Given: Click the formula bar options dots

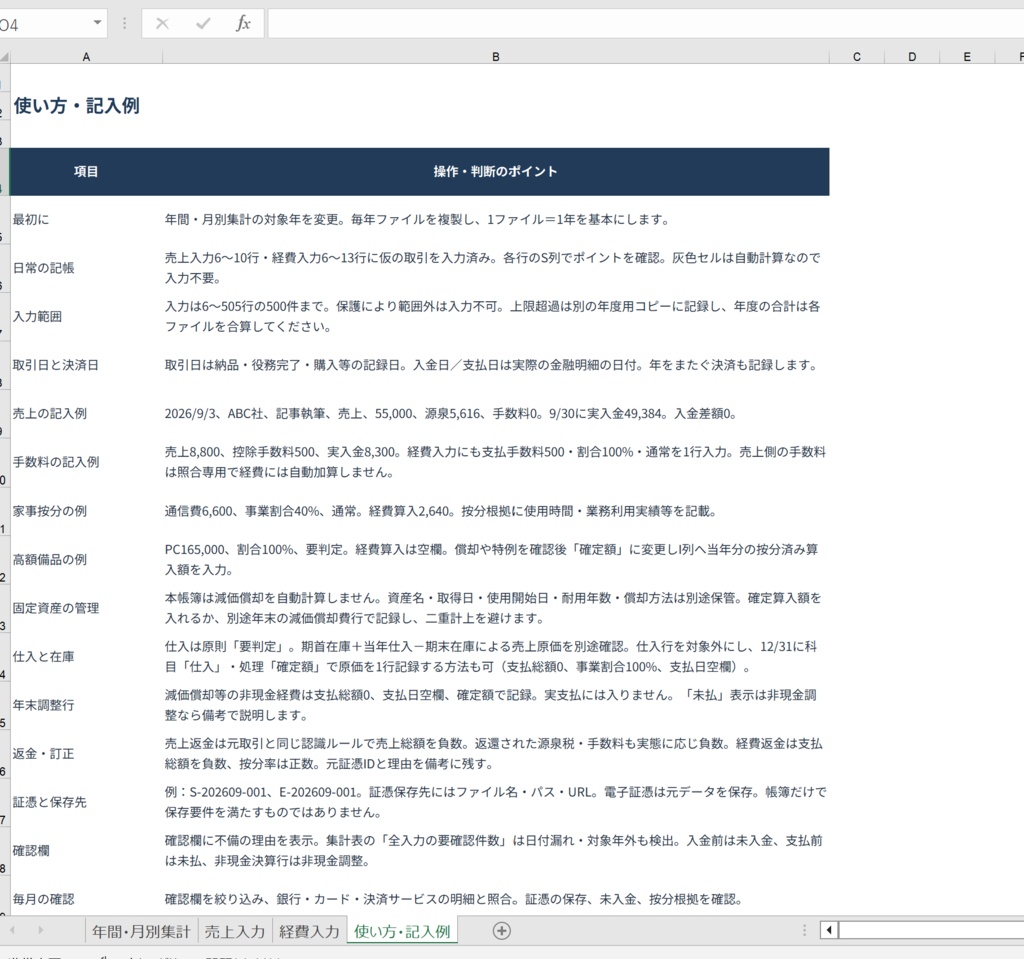Looking at the screenshot, I should pyautogui.click(x=124, y=24).
